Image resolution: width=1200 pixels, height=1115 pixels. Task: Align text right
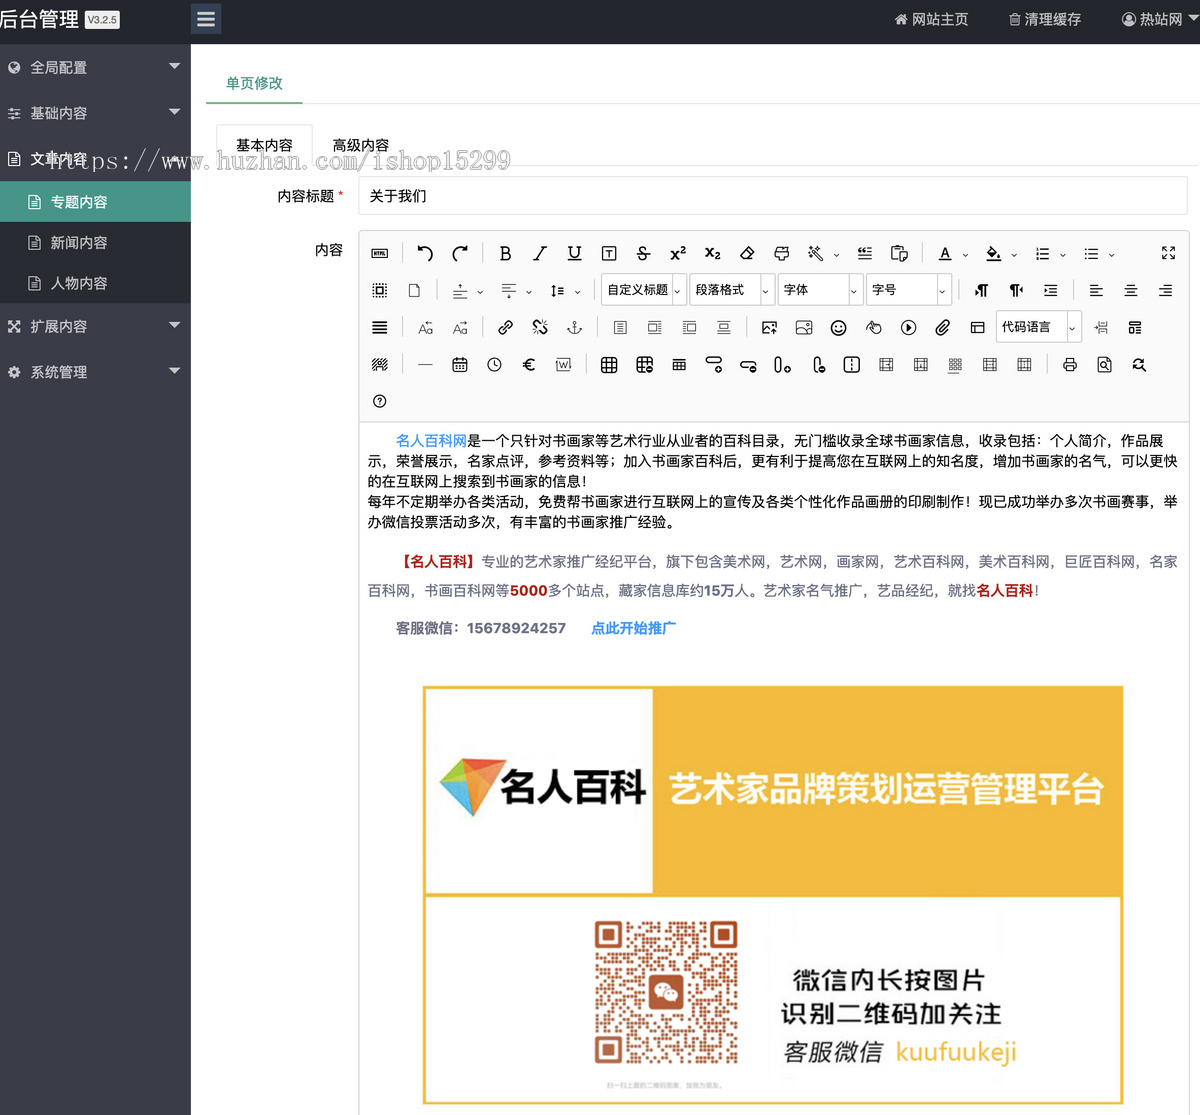tap(1166, 290)
